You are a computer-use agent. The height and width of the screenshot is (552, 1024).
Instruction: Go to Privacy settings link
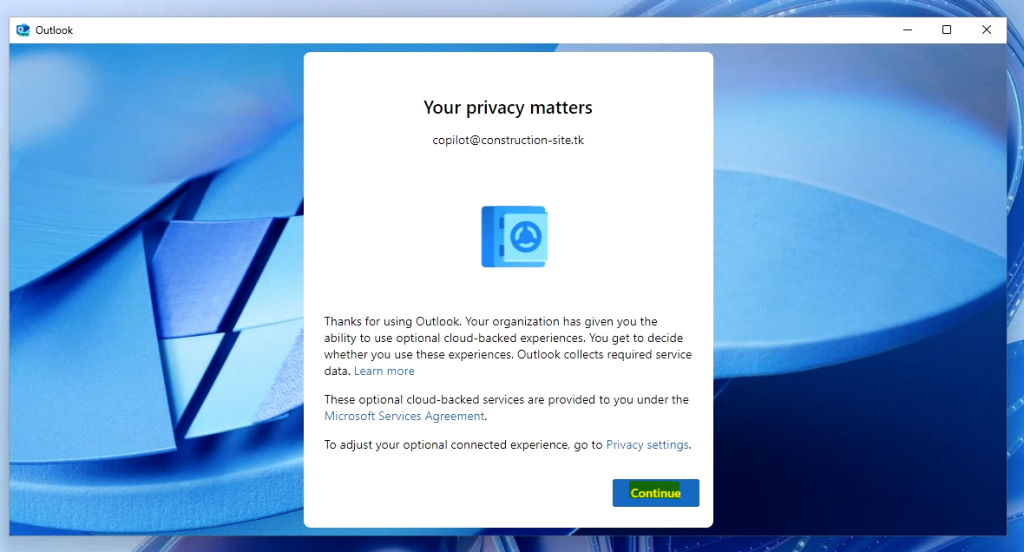(647, 445)
